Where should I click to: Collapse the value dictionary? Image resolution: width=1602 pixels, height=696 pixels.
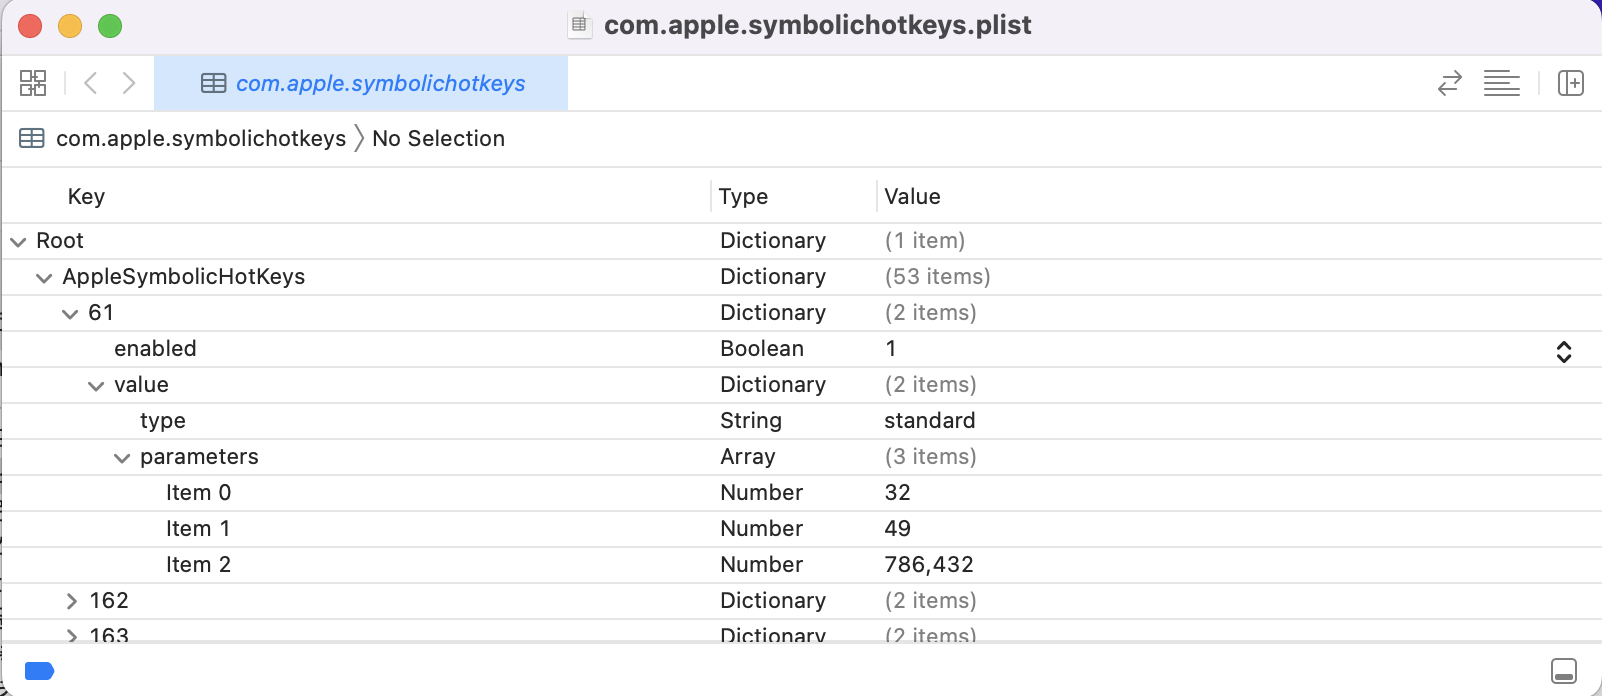point(96,385)
